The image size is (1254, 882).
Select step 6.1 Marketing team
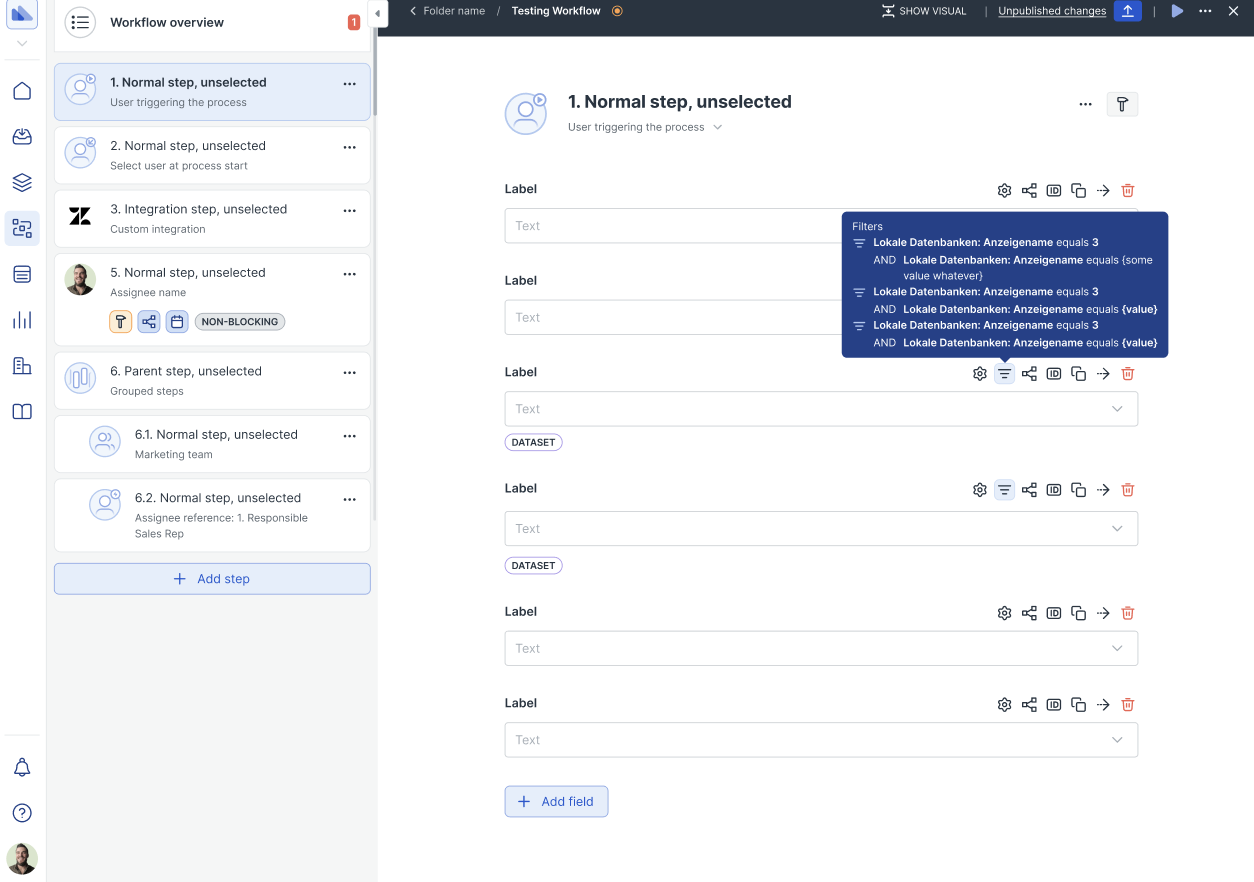click(212, 443)
